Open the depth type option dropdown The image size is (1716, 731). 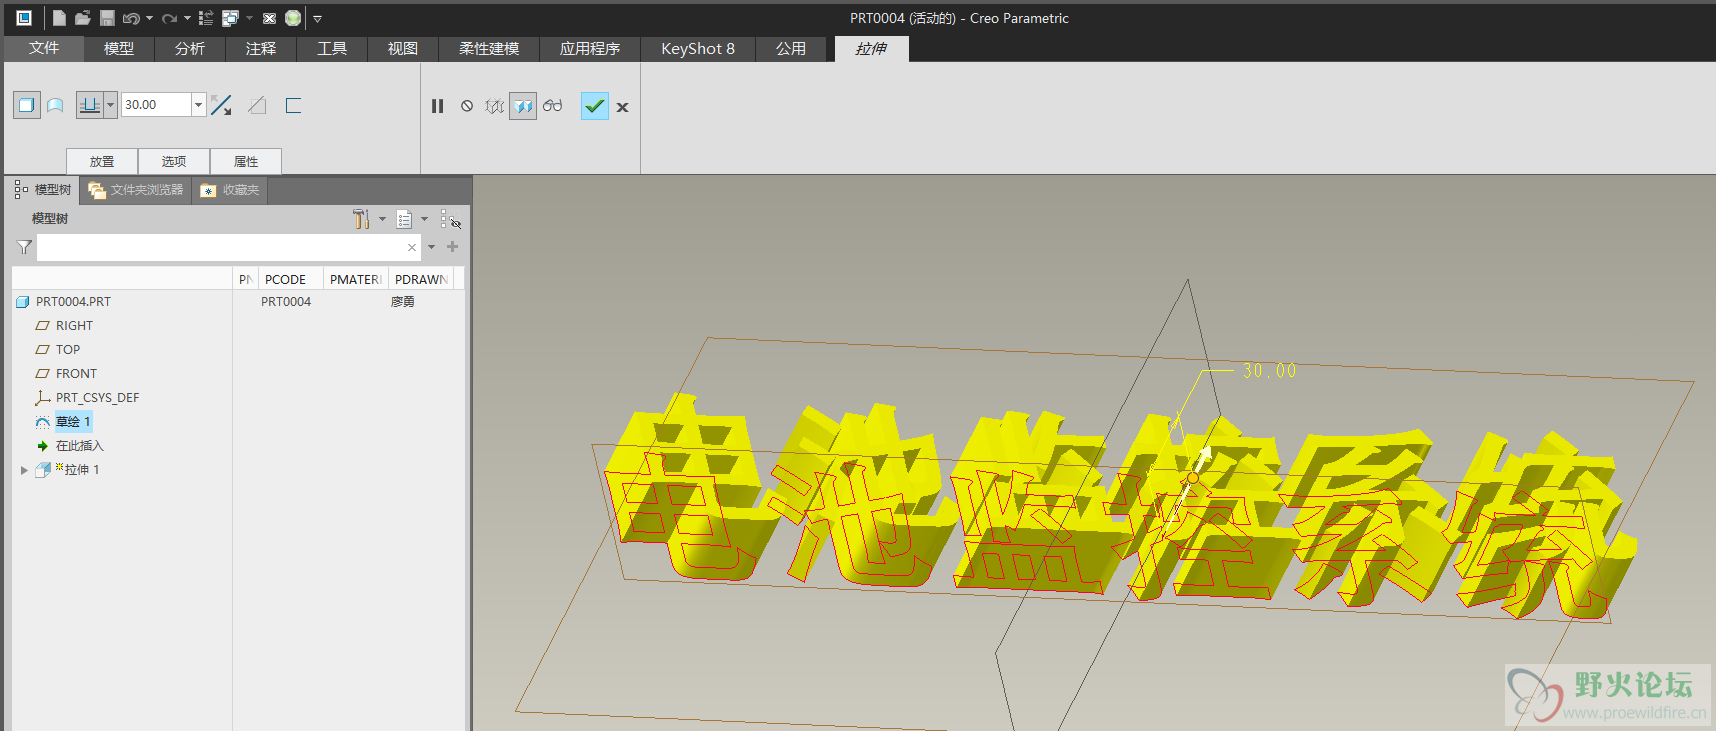pyautogui.click(x=110, y=105)
